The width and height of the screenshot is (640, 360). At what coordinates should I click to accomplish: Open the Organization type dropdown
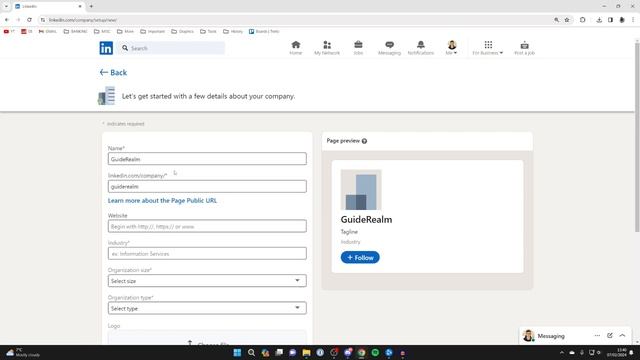[207, 308]
